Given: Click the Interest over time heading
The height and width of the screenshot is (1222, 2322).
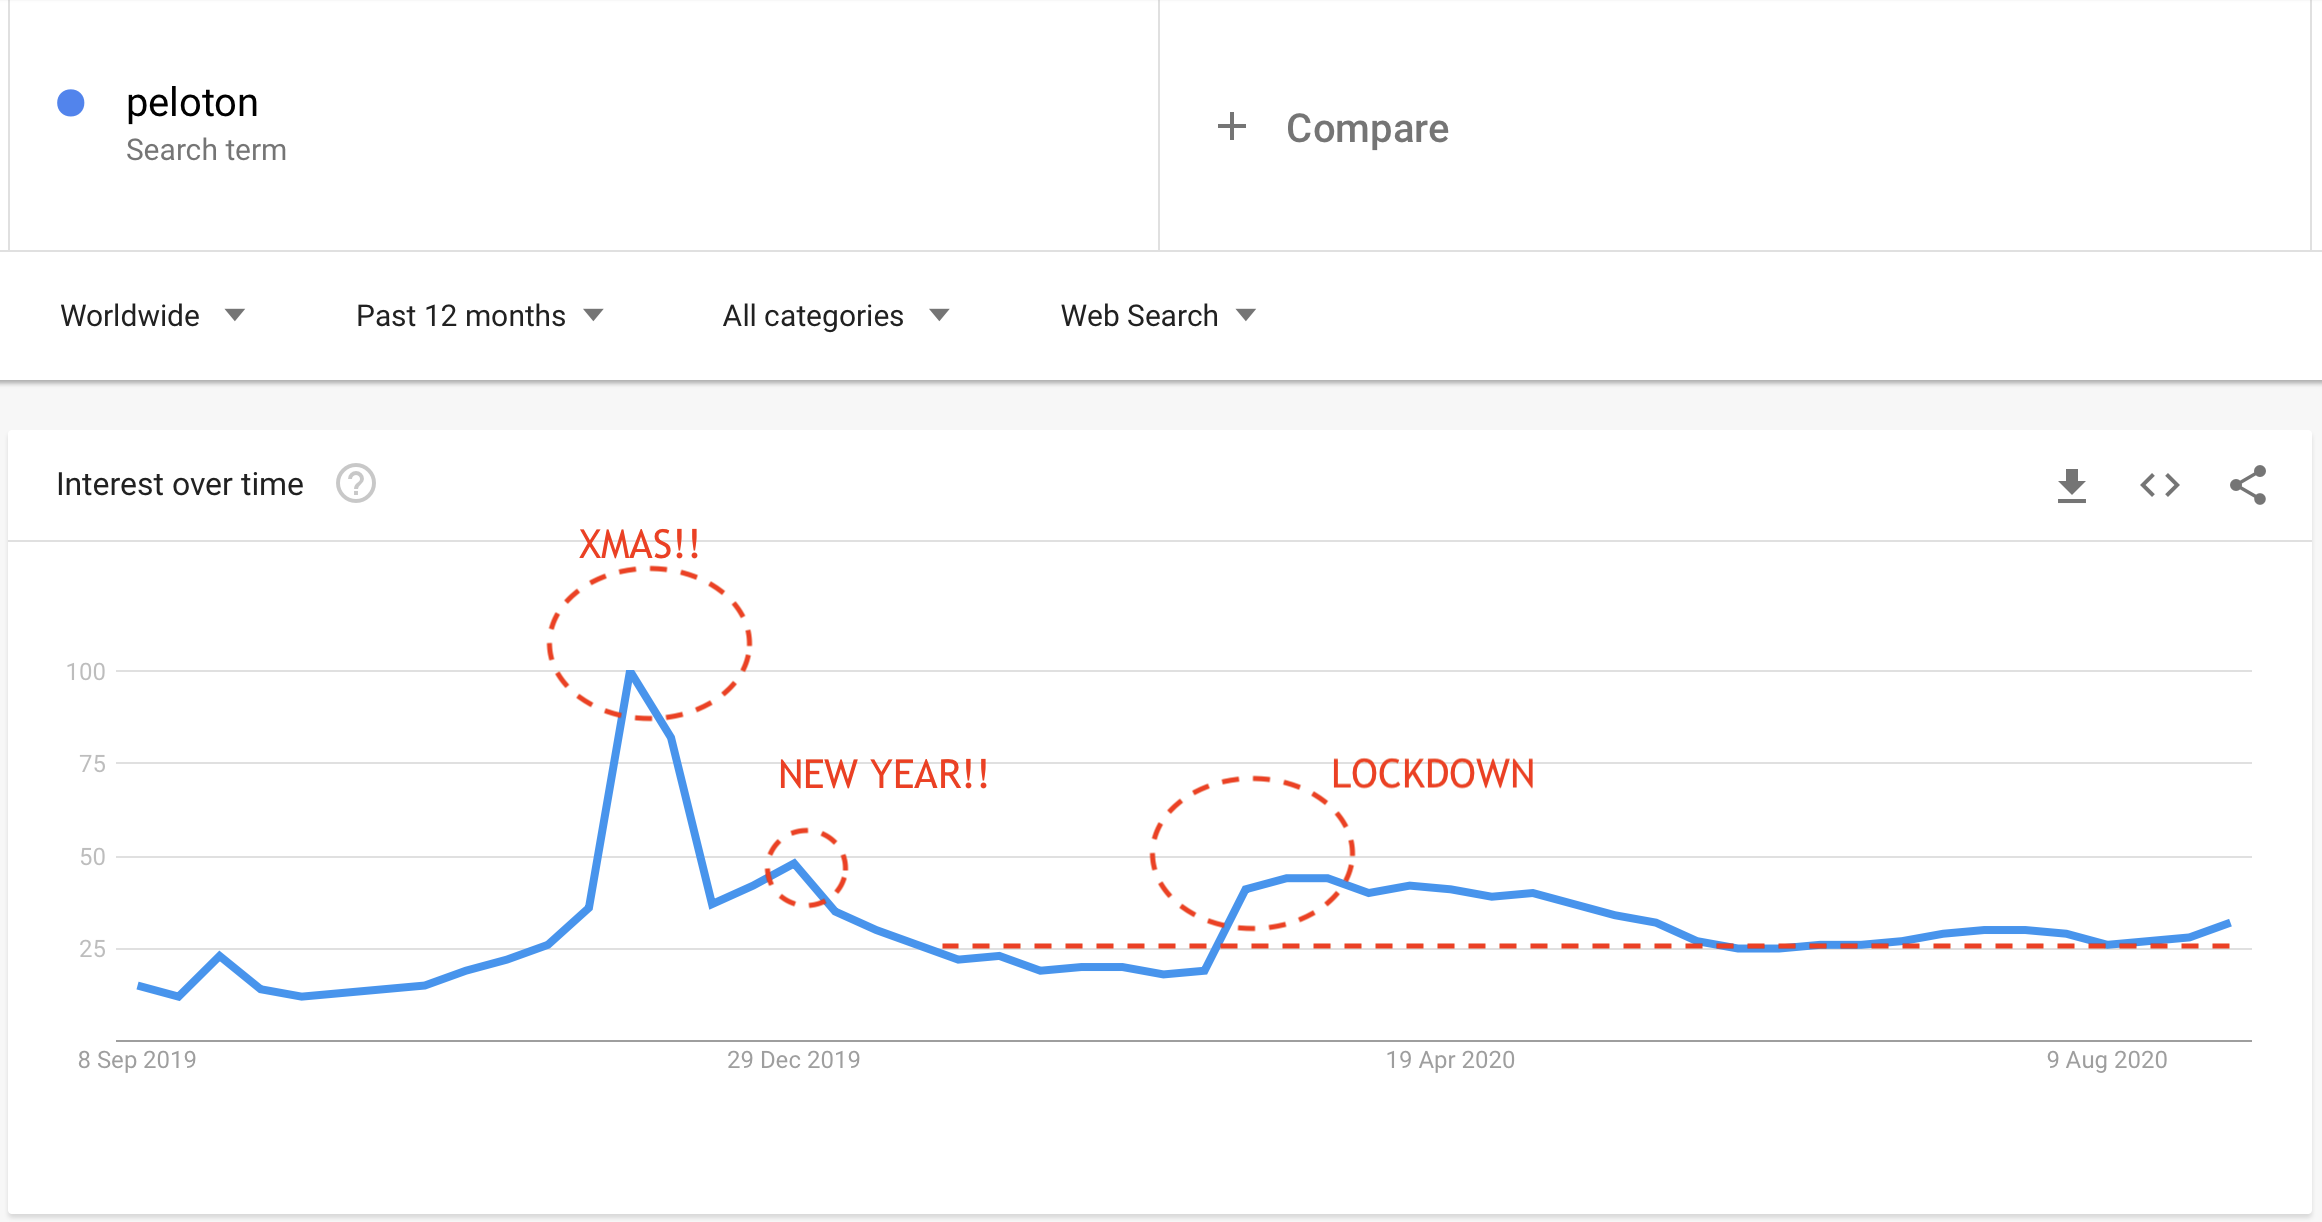Looking at the screenshot, I should point(180,484).
